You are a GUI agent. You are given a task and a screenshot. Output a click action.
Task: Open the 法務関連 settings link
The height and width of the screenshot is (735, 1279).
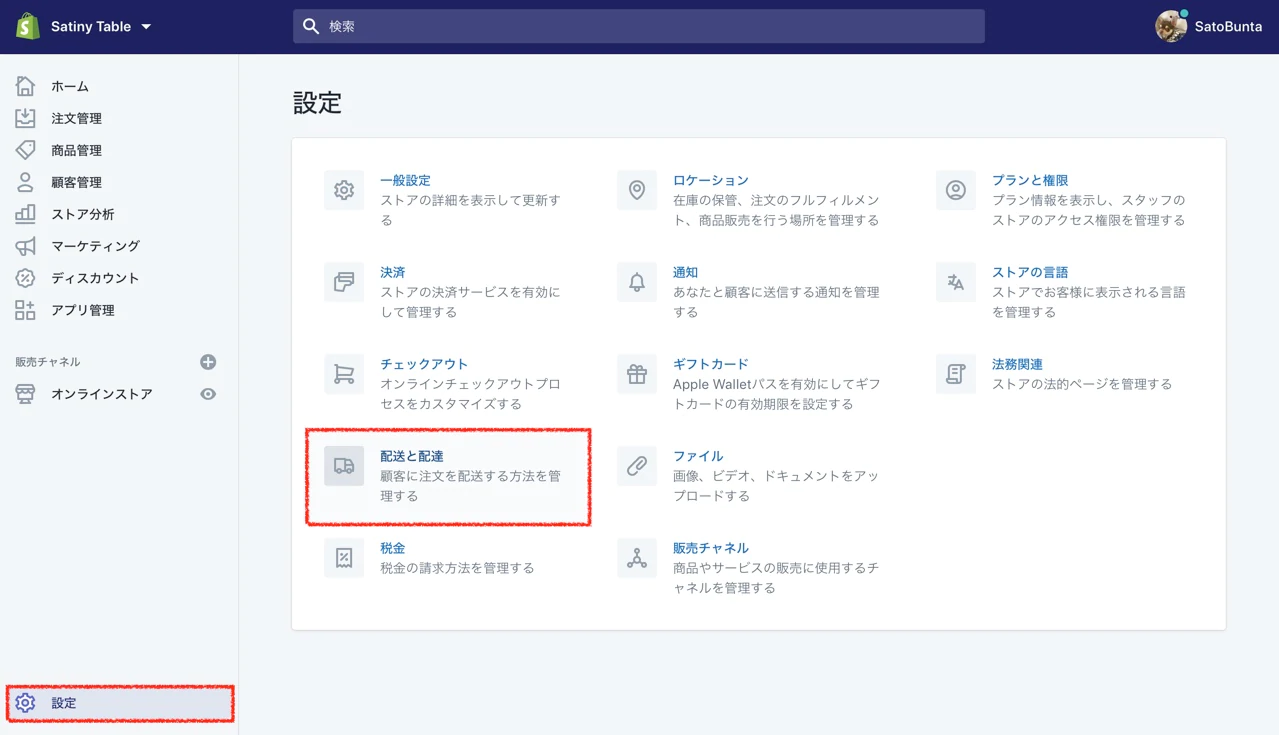(x=1016, y=364)
